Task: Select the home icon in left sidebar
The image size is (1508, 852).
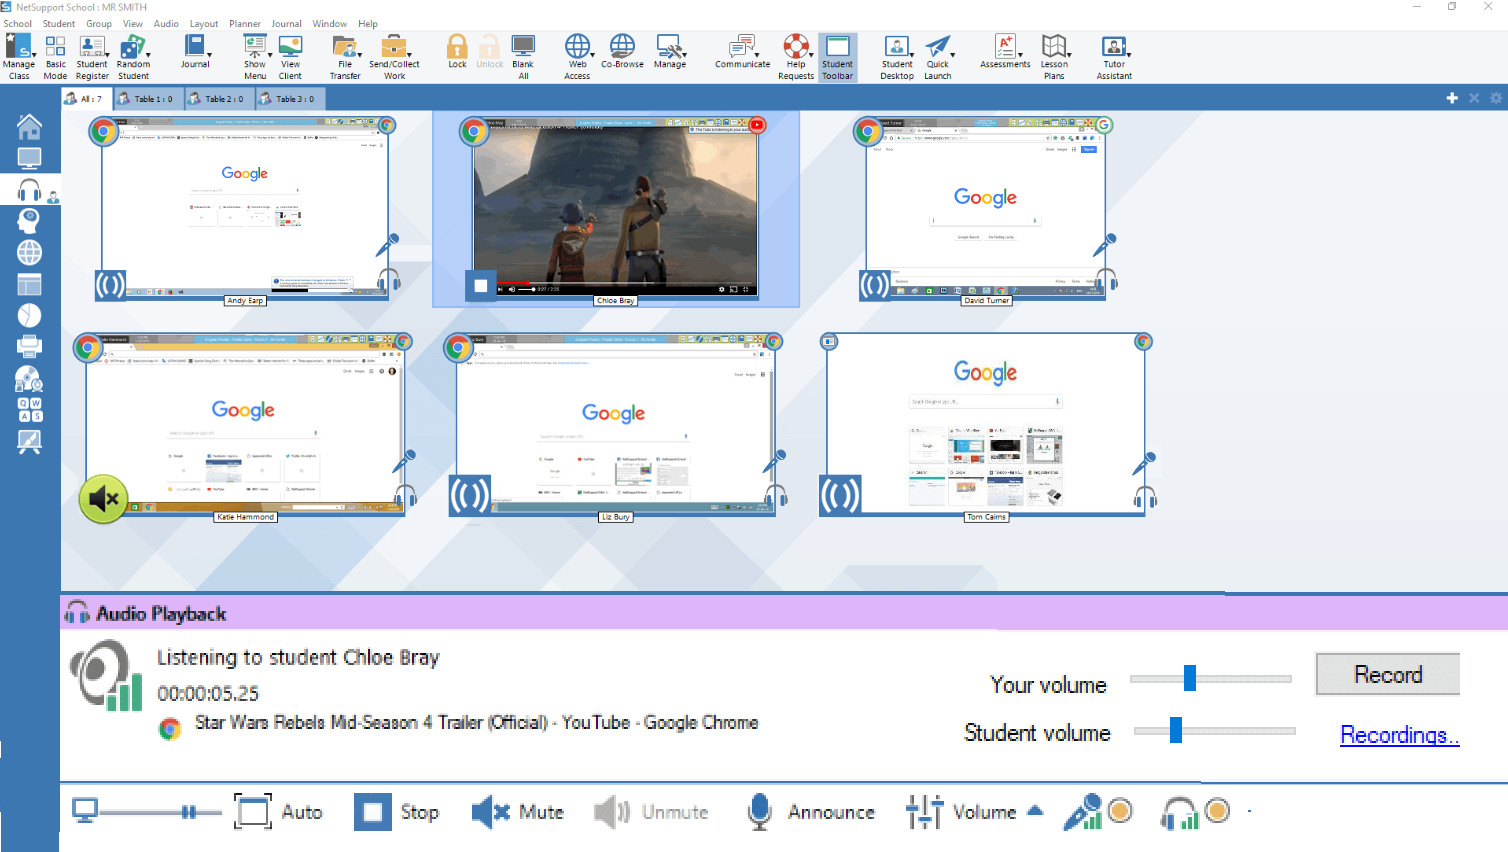Action: click(29, 127)
